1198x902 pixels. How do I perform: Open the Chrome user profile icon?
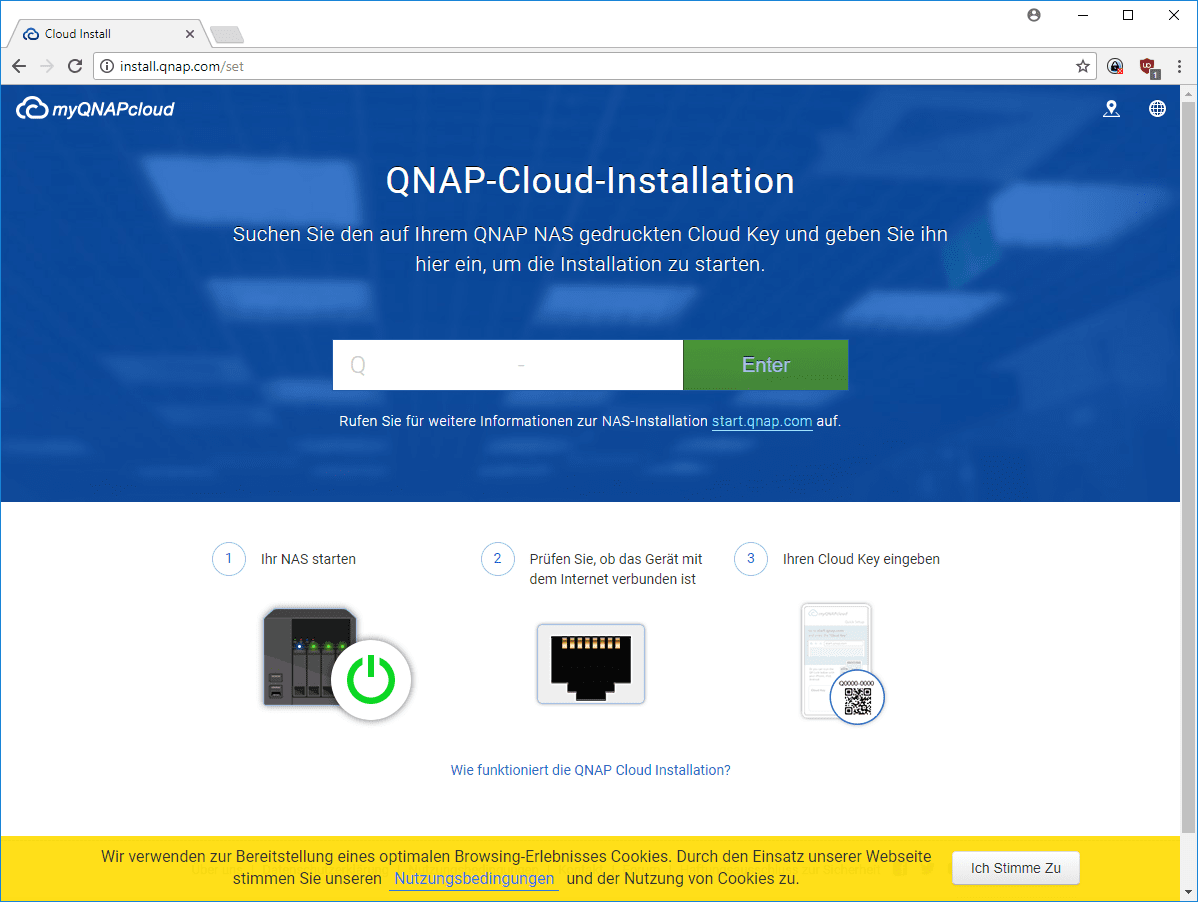pos(1034,15)
